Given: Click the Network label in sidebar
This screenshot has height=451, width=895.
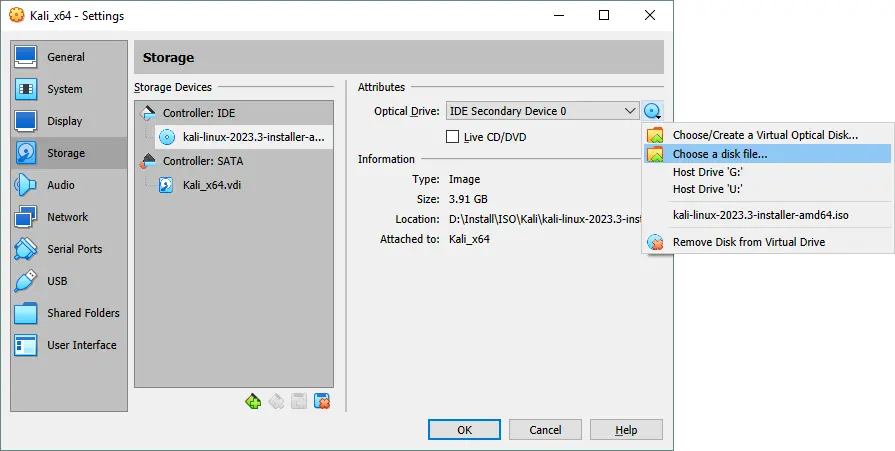Looking at the screenshot, I should 67,217.
